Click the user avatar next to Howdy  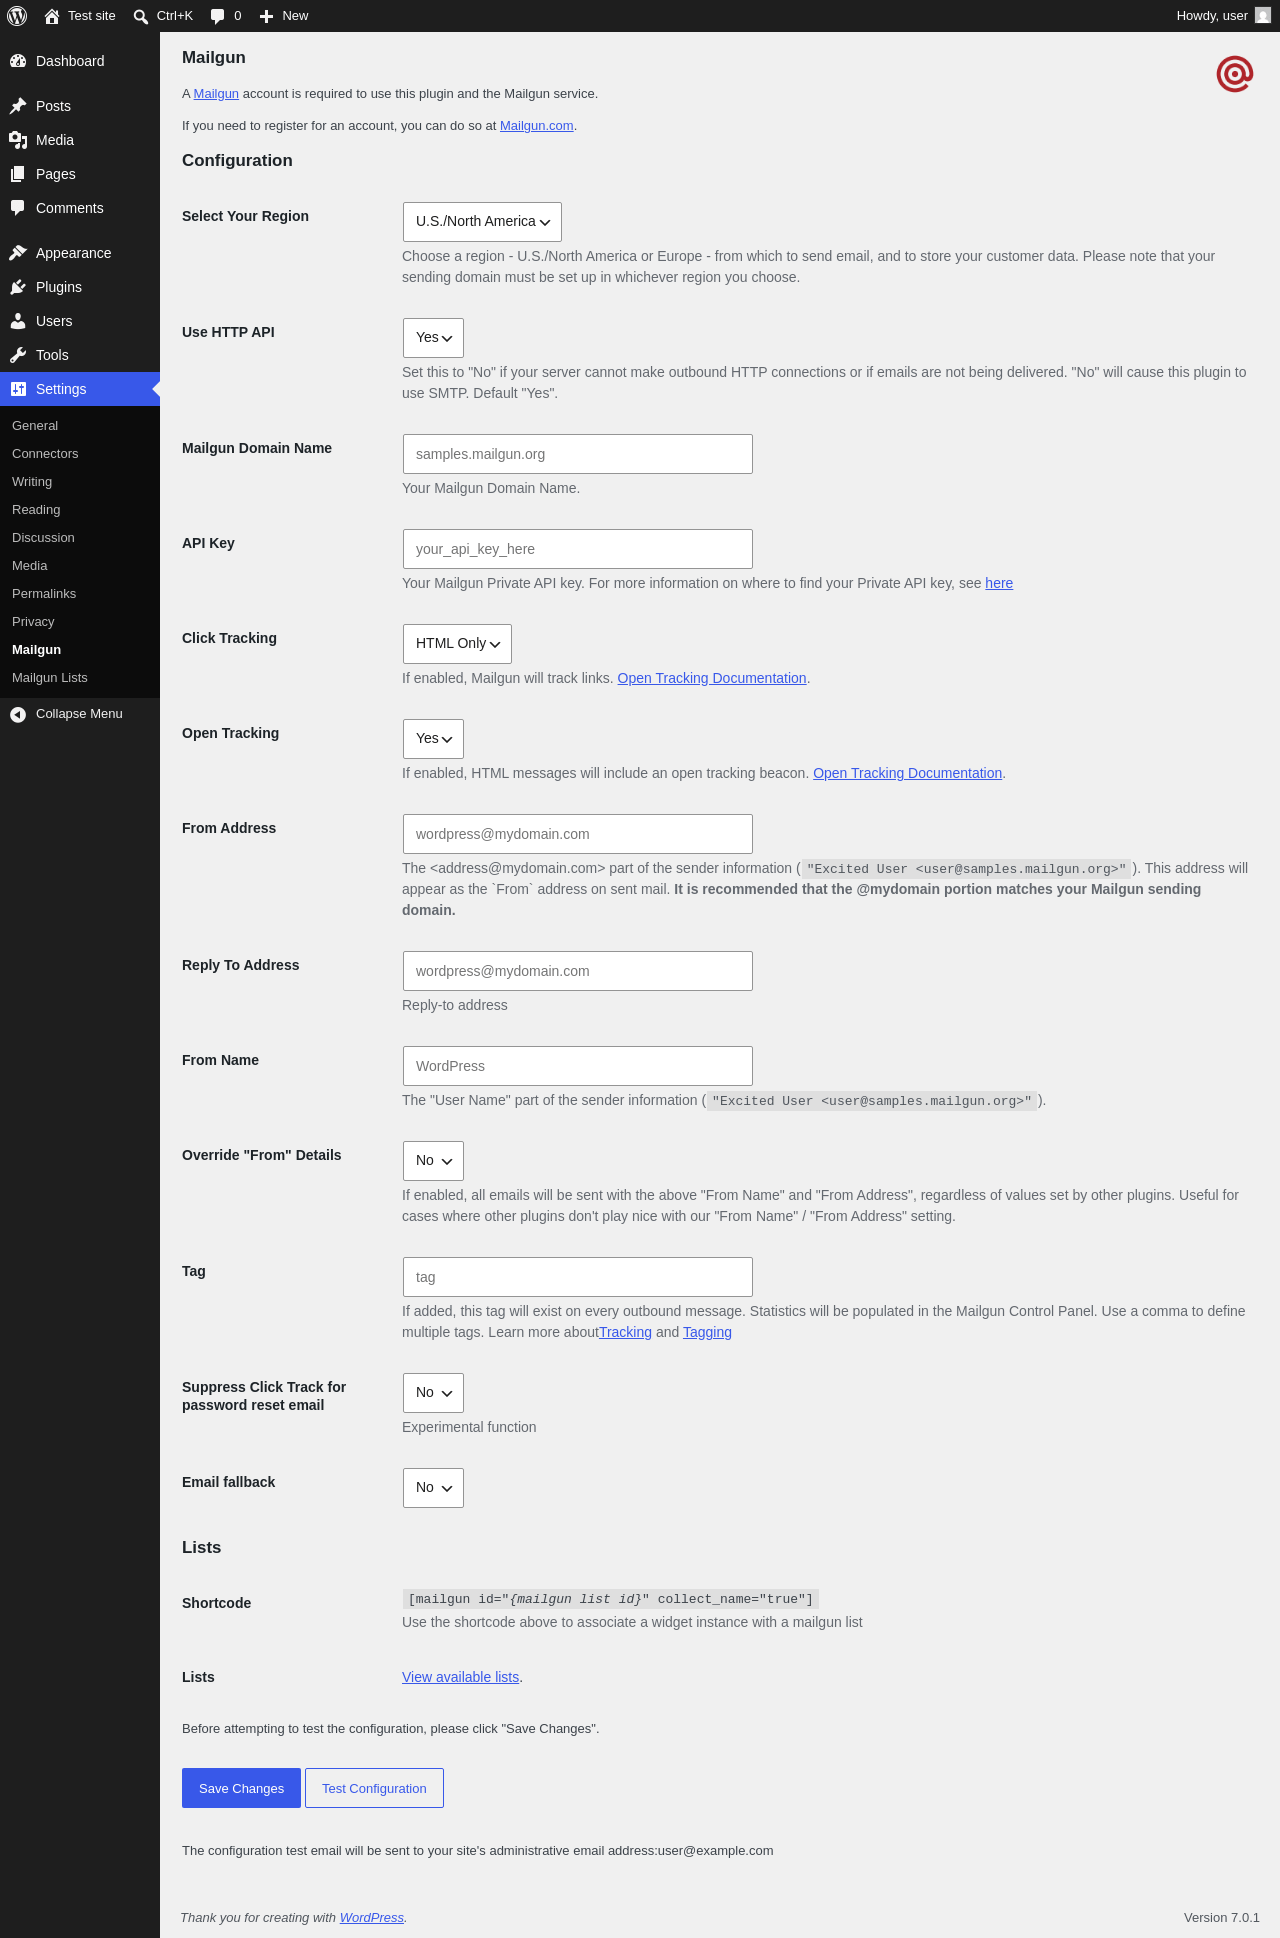pyautogui.click(x=1263, y=16)
